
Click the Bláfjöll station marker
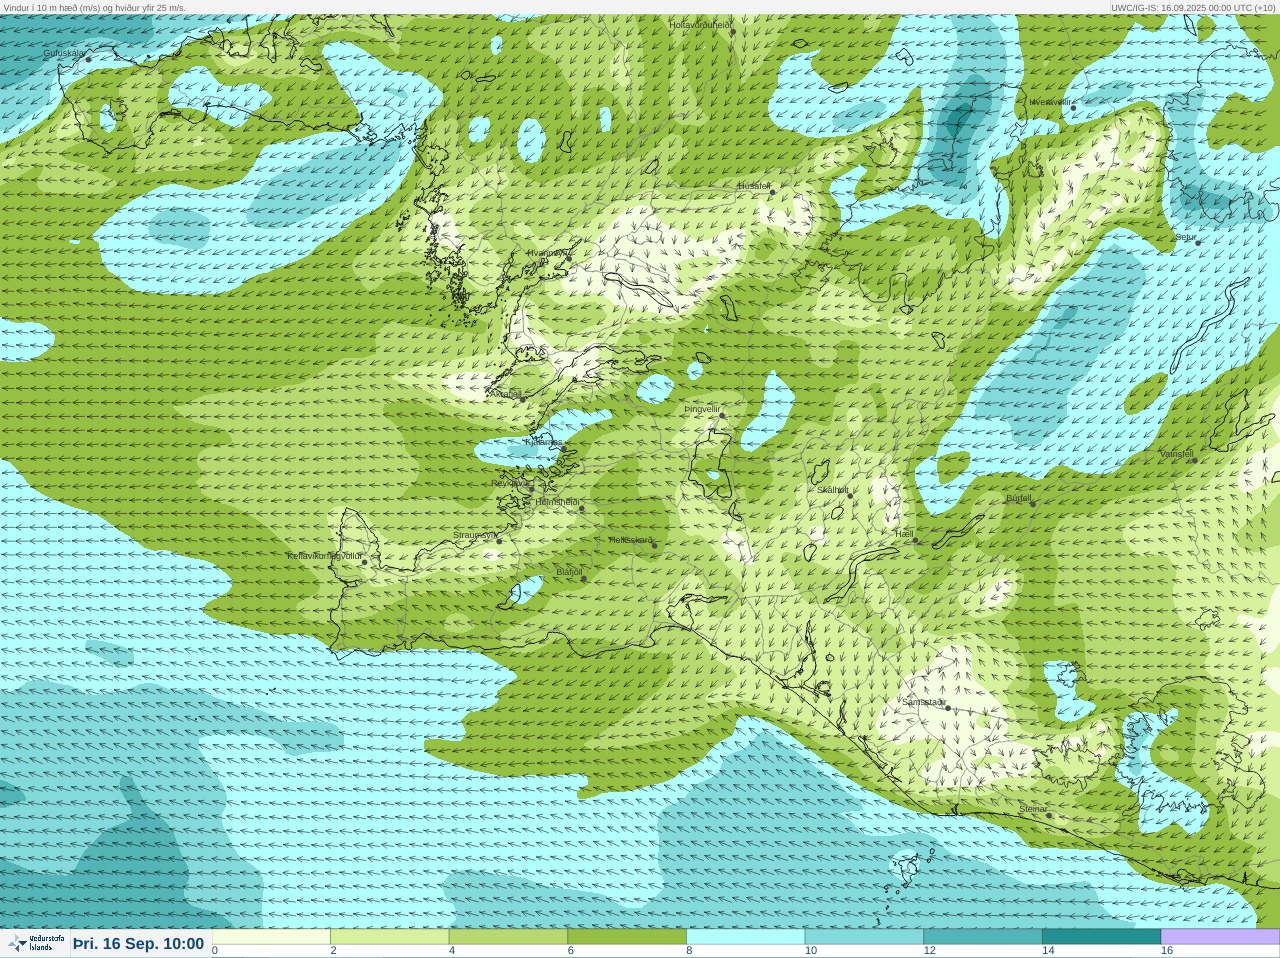pos(584,578)
